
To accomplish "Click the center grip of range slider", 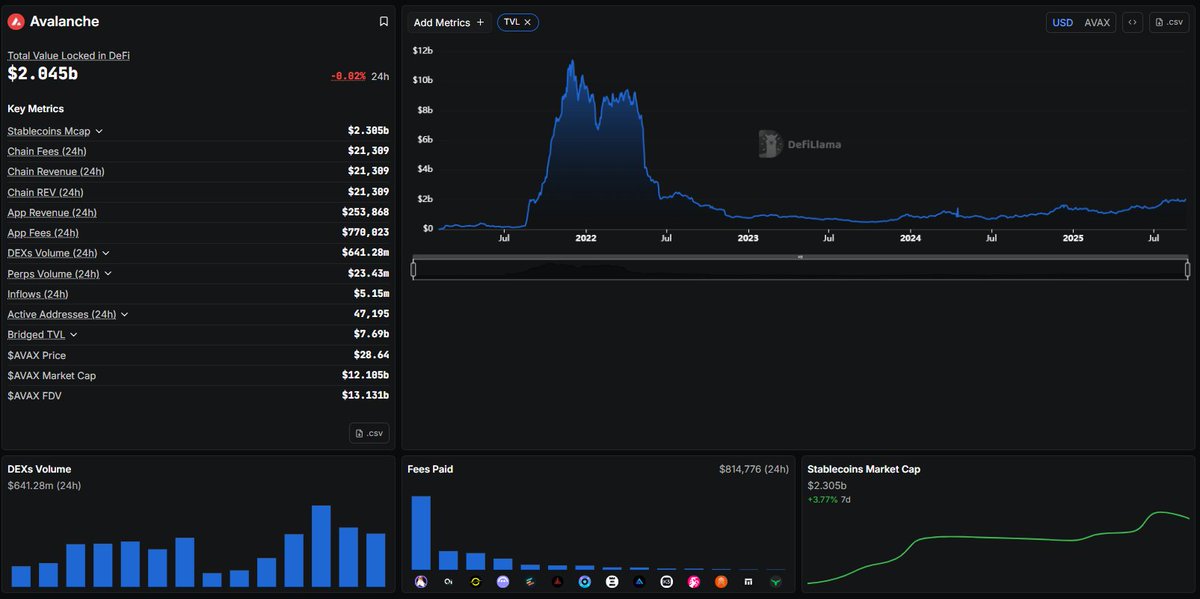I will point(800,257).
